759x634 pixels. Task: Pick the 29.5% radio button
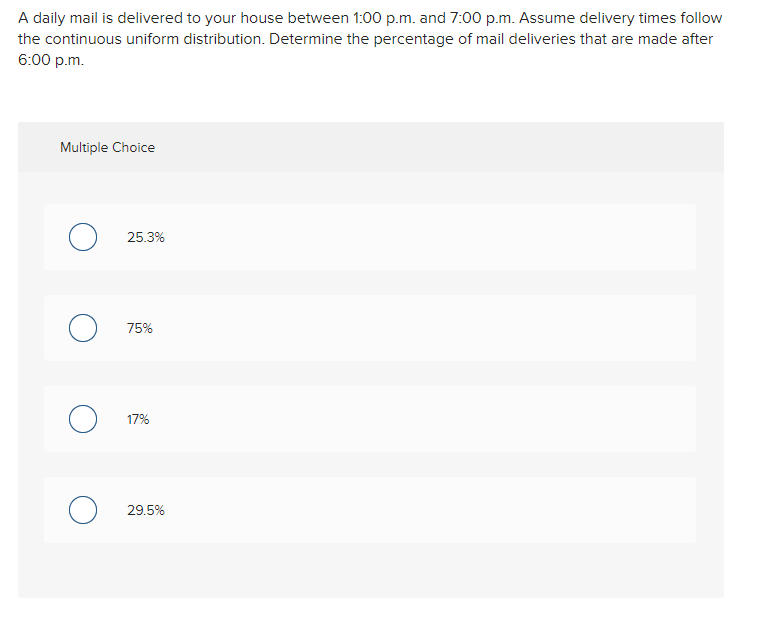point(83,510)
